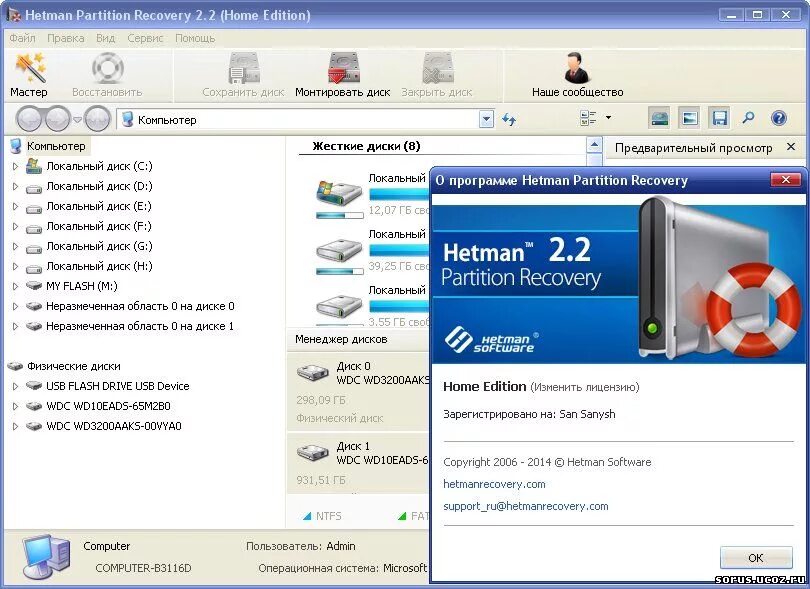Click the Computer icon in status bar
Image resolution: width=810 pixels, height=589 pixels.
click(x=46, y=557)
